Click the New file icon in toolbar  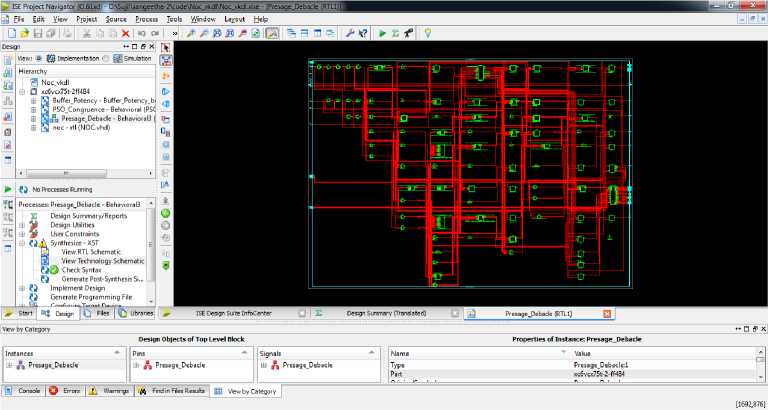pyautogui.click(x=10, y=33)
